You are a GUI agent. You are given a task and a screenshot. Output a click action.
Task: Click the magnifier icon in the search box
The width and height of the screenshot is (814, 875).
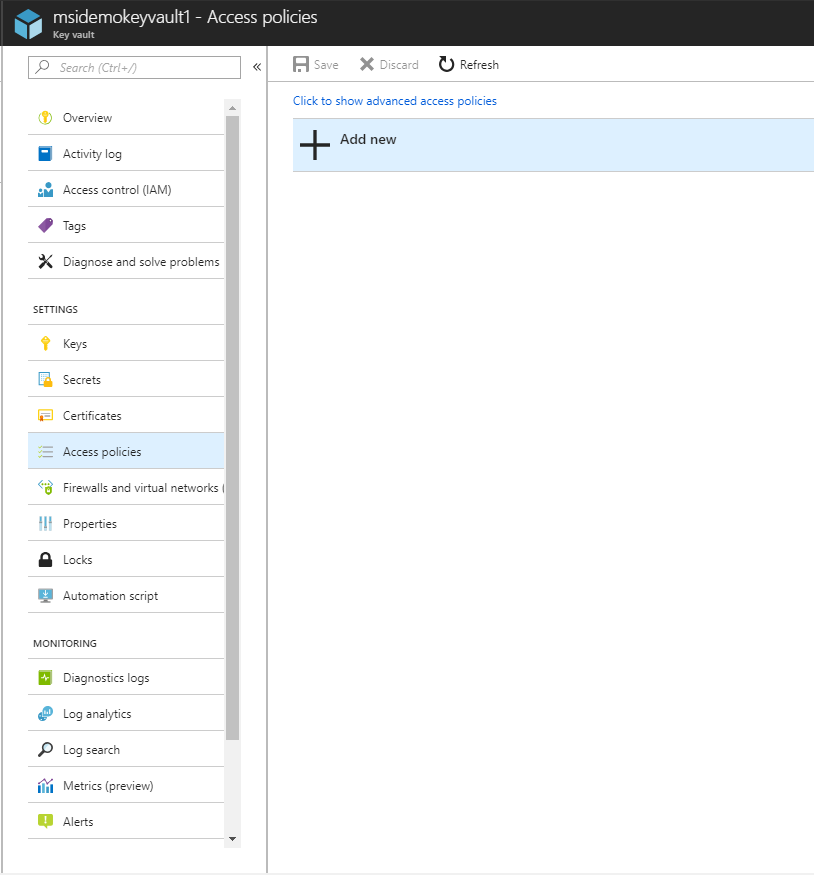(42, 67)
